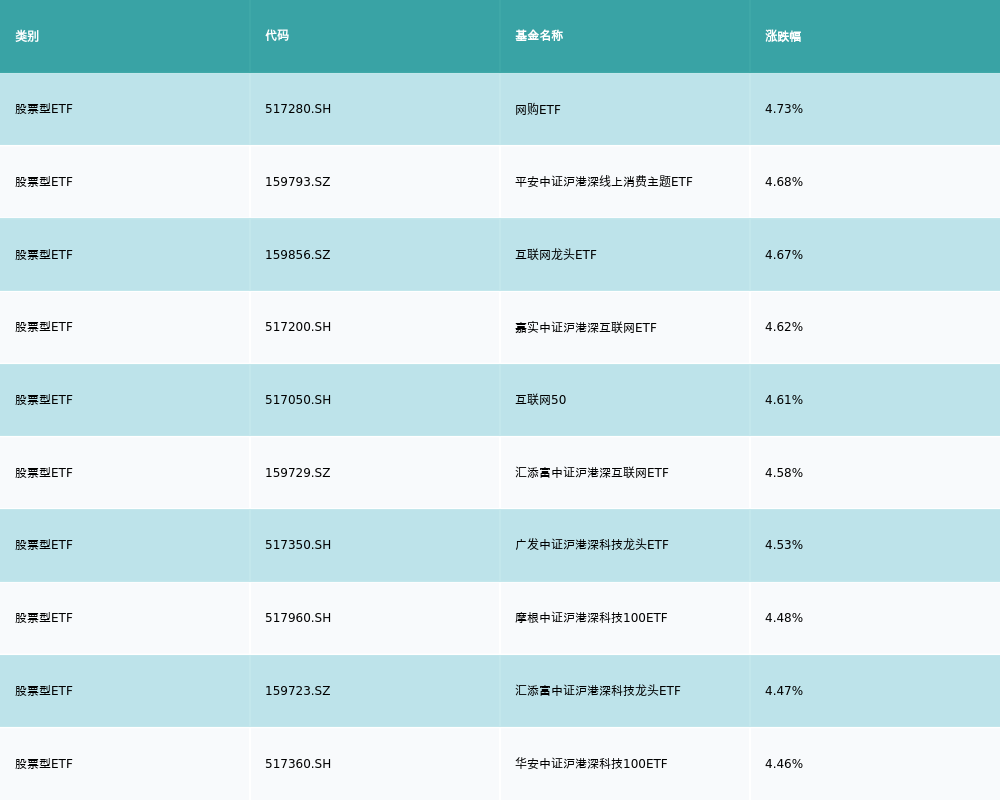Click the 互联网50 fund name
1000x800 pixels.
541,400
